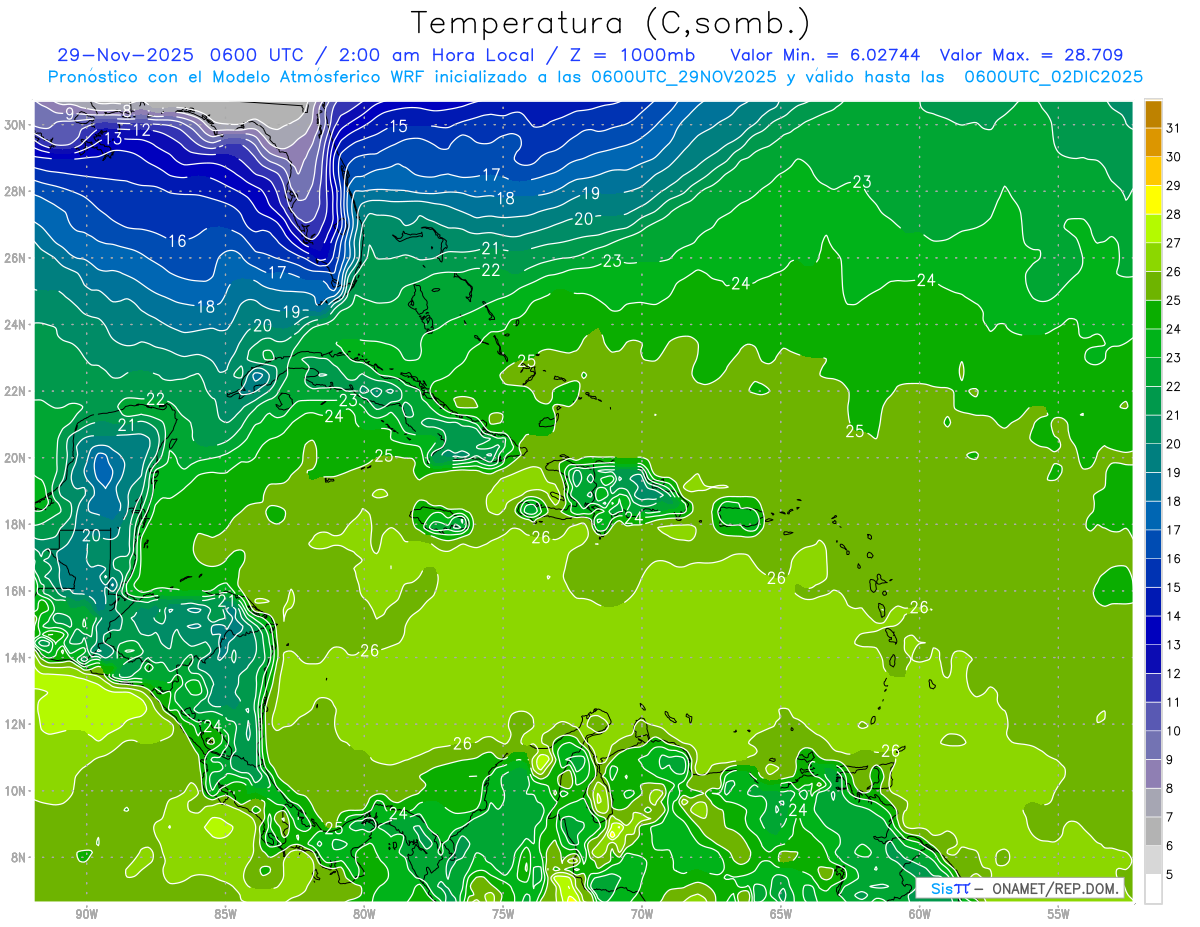Click the contour label 16 over the Gulf
Image resolution: width=1200 pixels, height=927 pixels.
pos(177,241)
